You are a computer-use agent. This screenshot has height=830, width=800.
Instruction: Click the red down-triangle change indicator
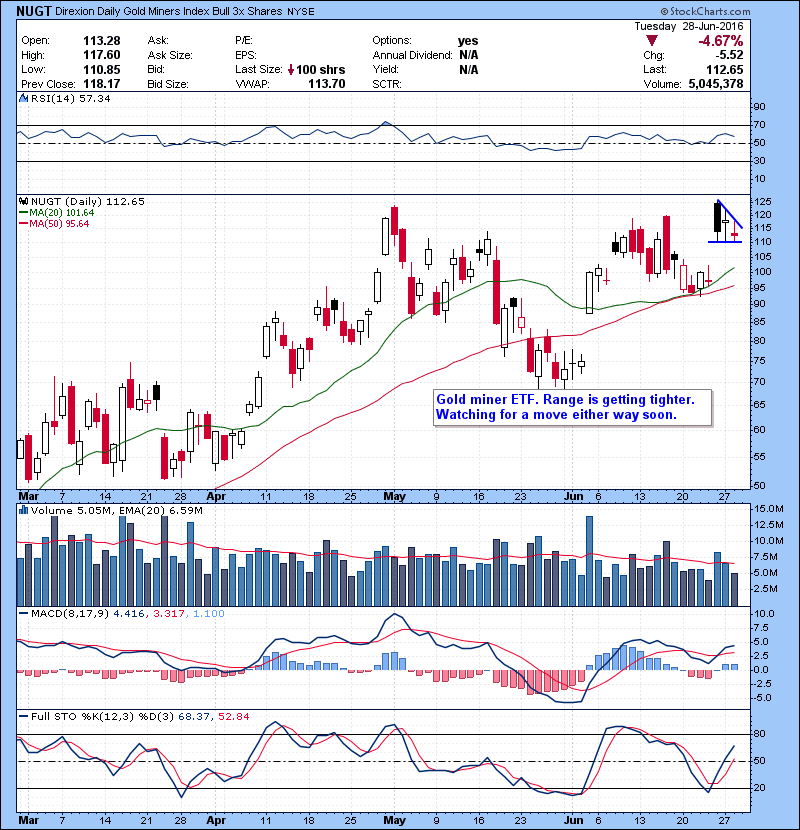point(652,41)
